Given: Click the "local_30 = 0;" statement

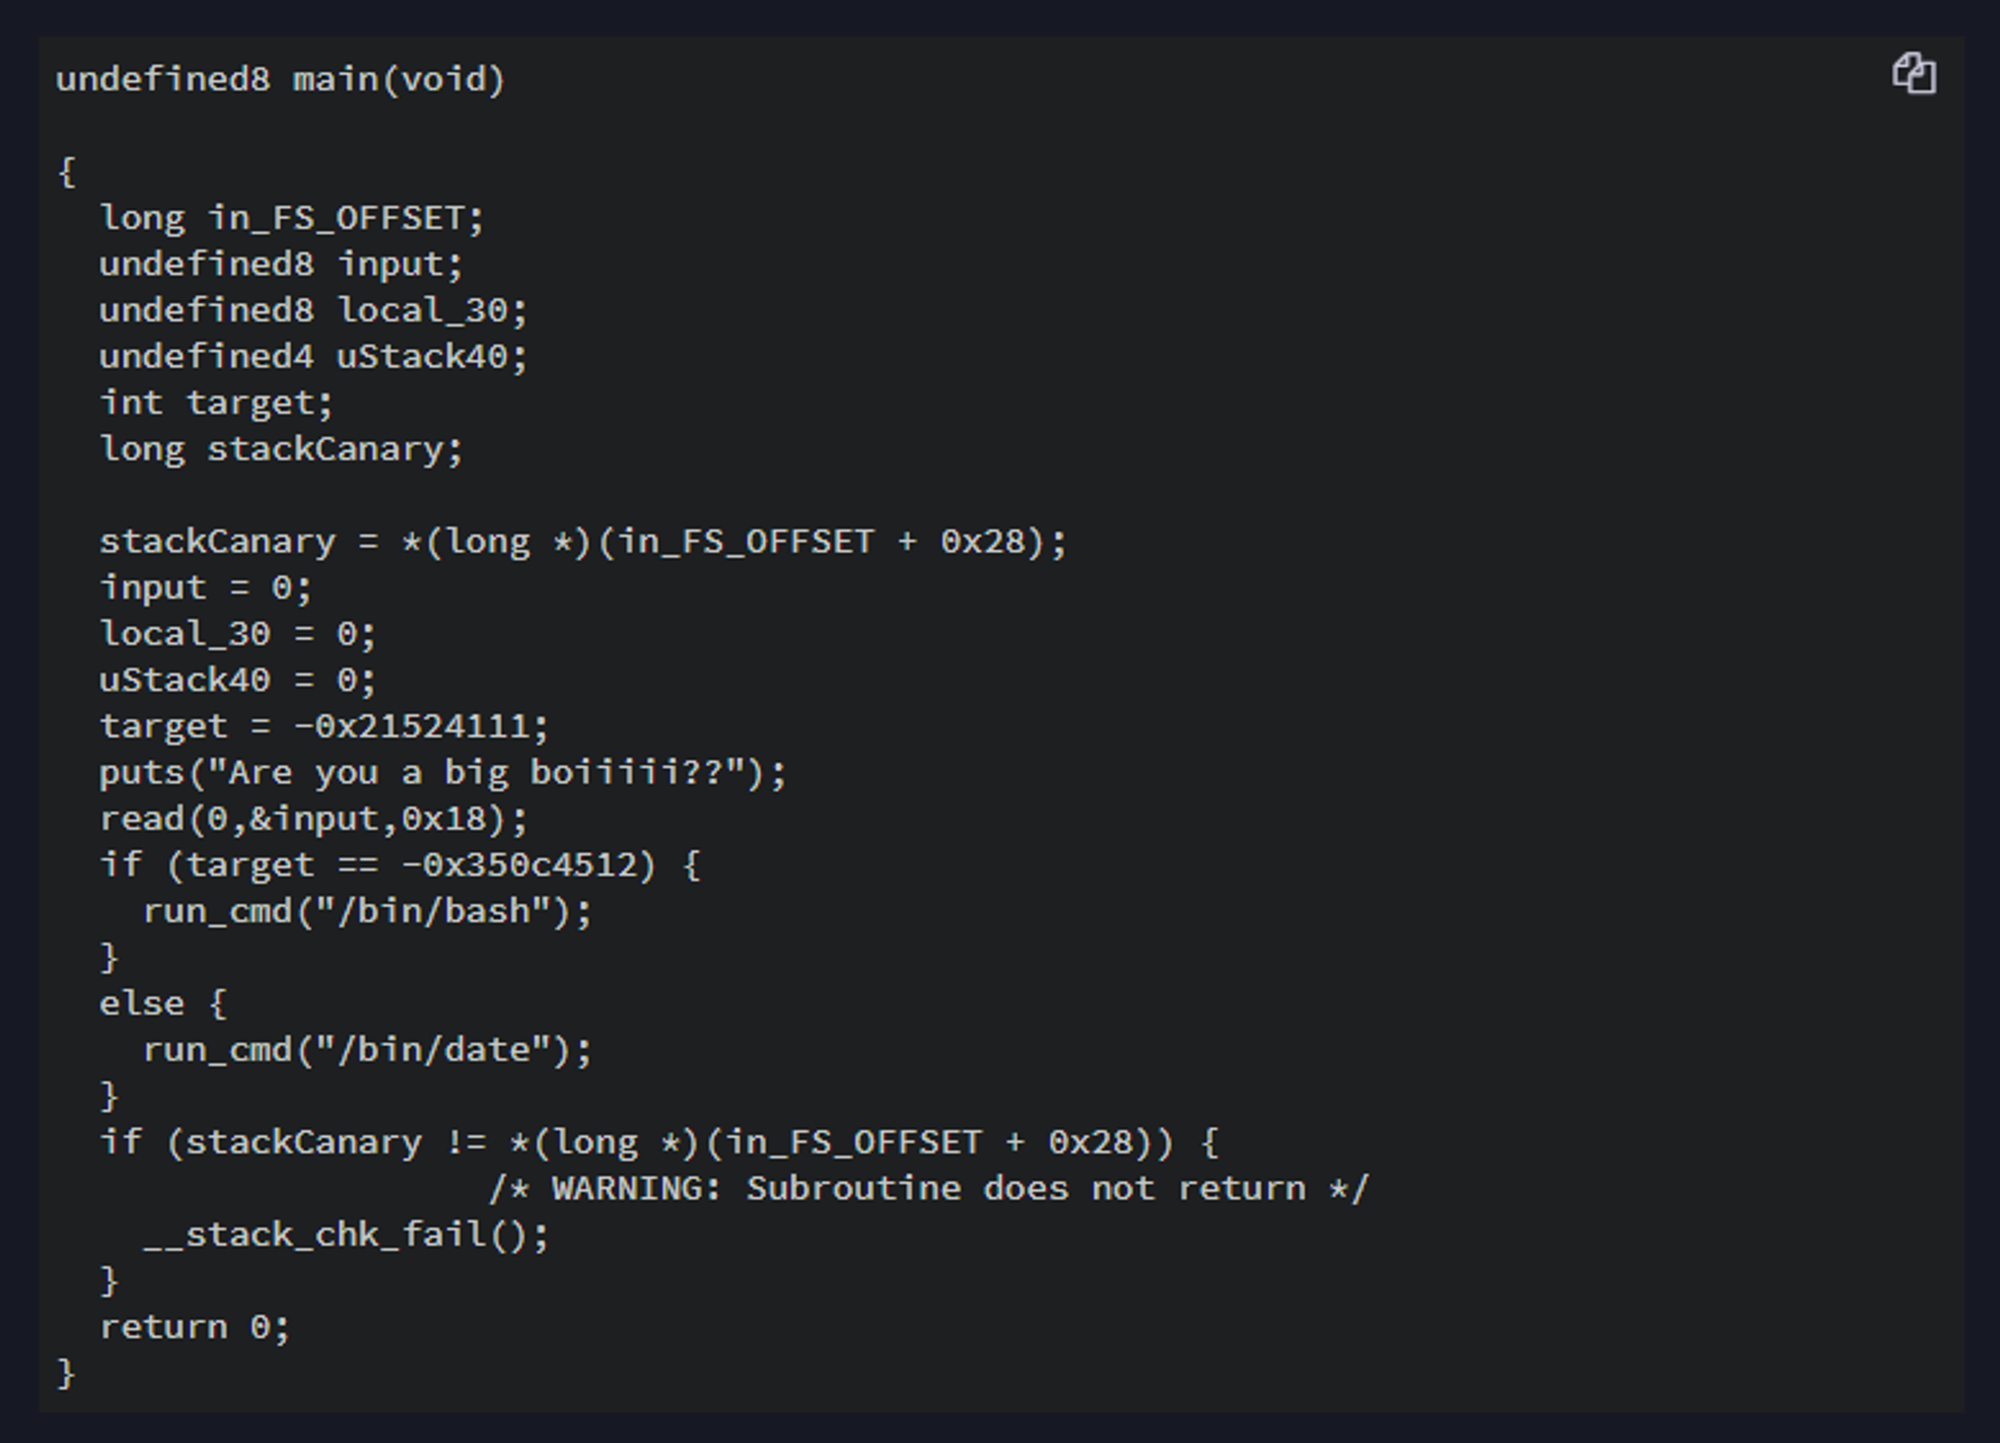Looking at the screenshot, I should (x=237, y=634).
